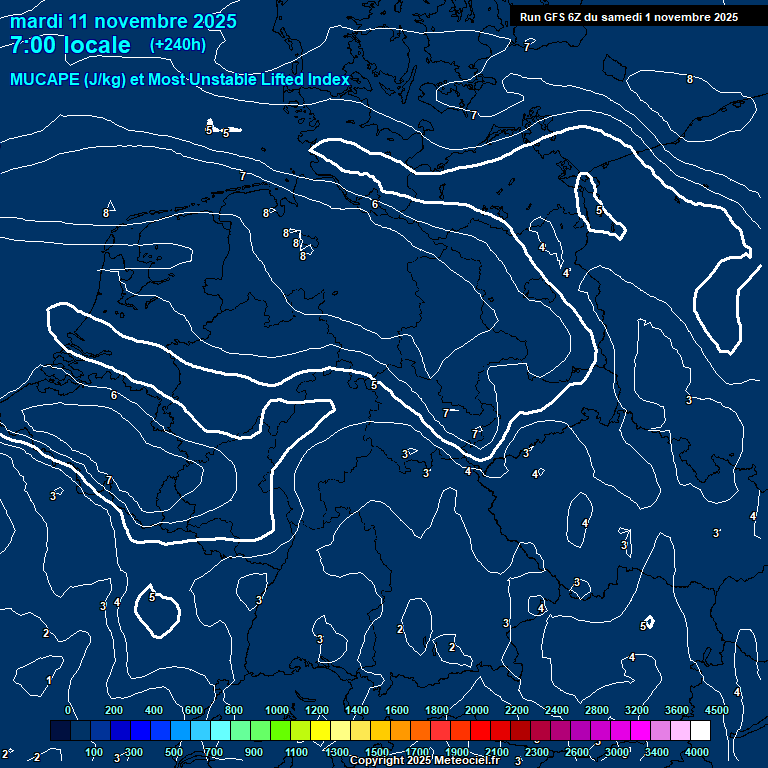Screen dimensions: 768x768
Task: Select the magenta 3200–3400 legend swatch
Action: click(x=640, y=730)
